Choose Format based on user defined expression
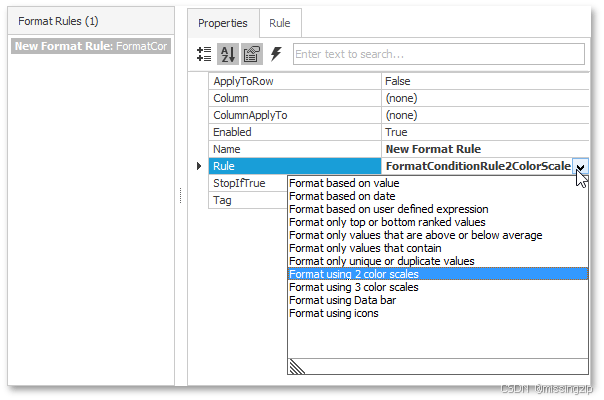Viewport: 604px width, 400px height. [438, 209]
